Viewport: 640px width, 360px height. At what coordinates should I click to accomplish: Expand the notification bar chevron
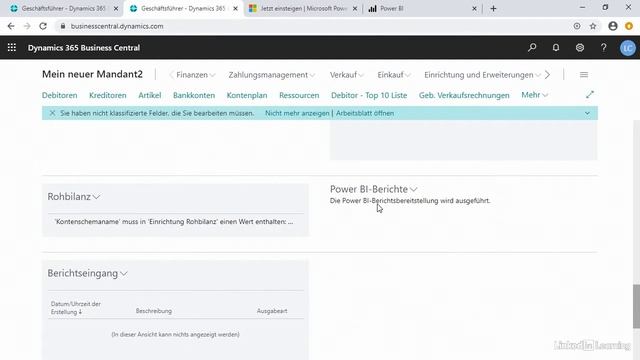click(x=587, y=113)
